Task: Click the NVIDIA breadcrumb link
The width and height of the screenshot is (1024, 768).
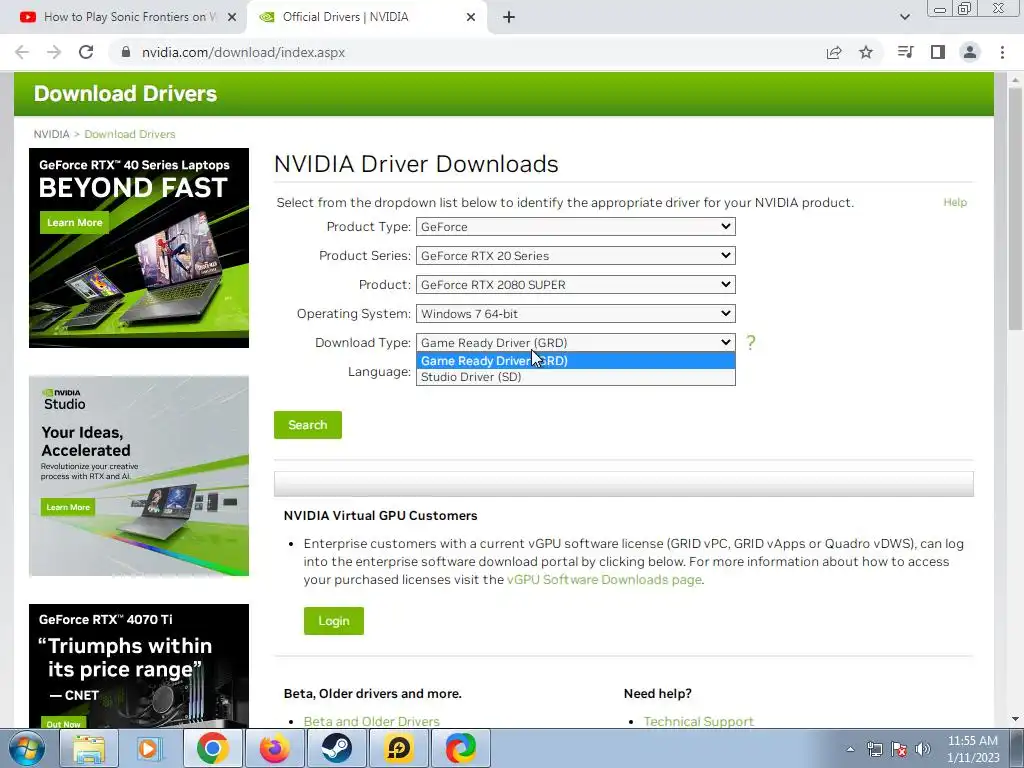Action: tap(52, 134)
